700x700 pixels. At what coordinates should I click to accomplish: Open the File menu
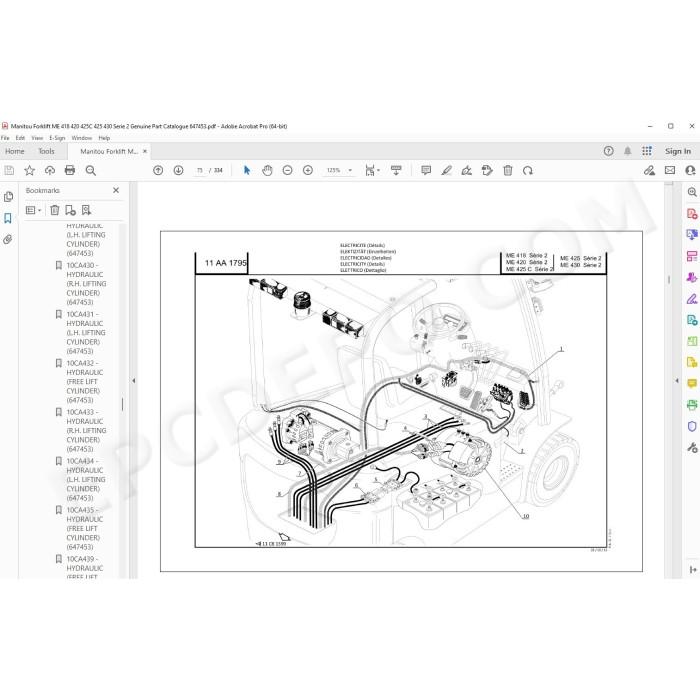(5, 138)
